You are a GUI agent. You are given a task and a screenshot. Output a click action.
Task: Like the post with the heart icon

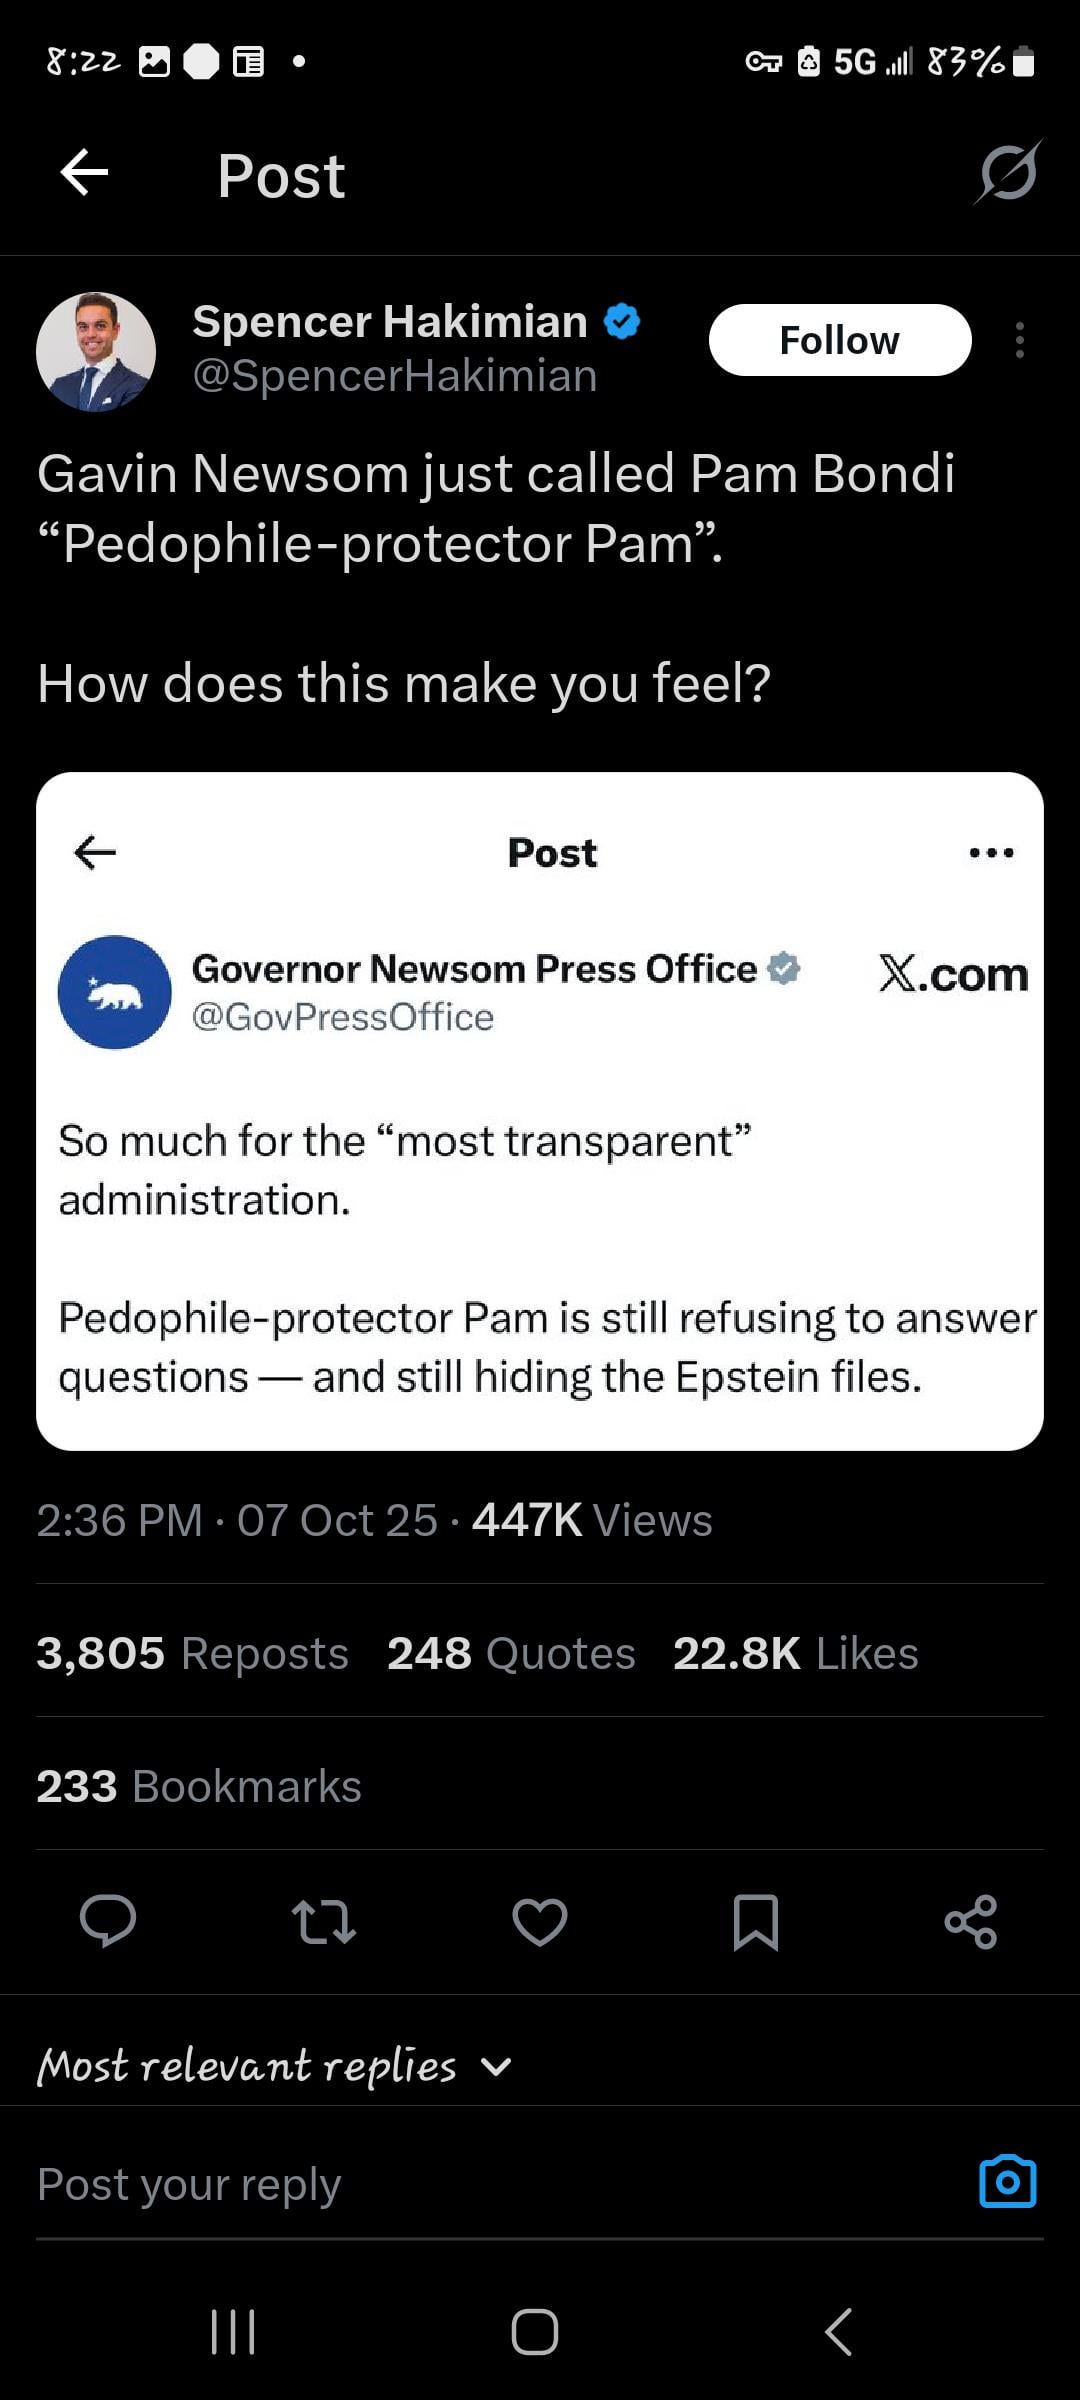tap(539, 1921)
